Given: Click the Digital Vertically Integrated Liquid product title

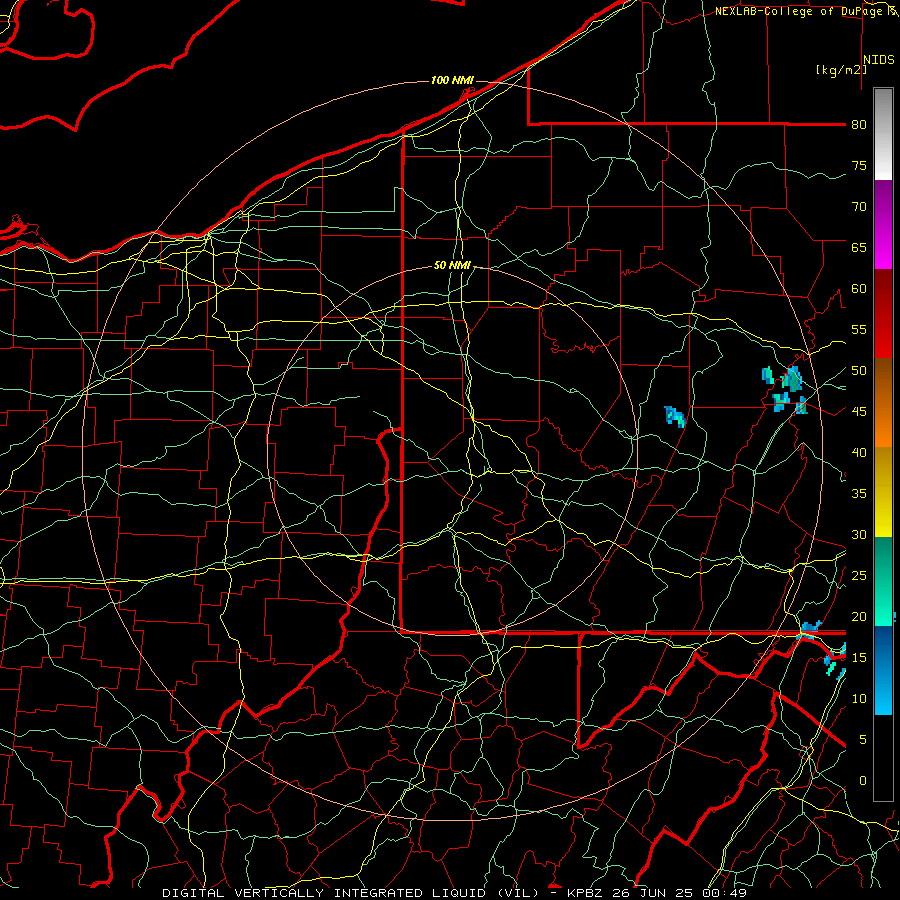Looking at the screenshot, I should pos(351,893).
